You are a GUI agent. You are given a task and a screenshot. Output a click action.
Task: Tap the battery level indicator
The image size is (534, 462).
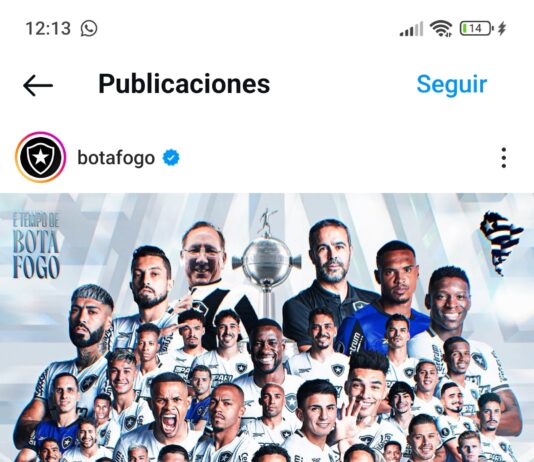(477, 28)
